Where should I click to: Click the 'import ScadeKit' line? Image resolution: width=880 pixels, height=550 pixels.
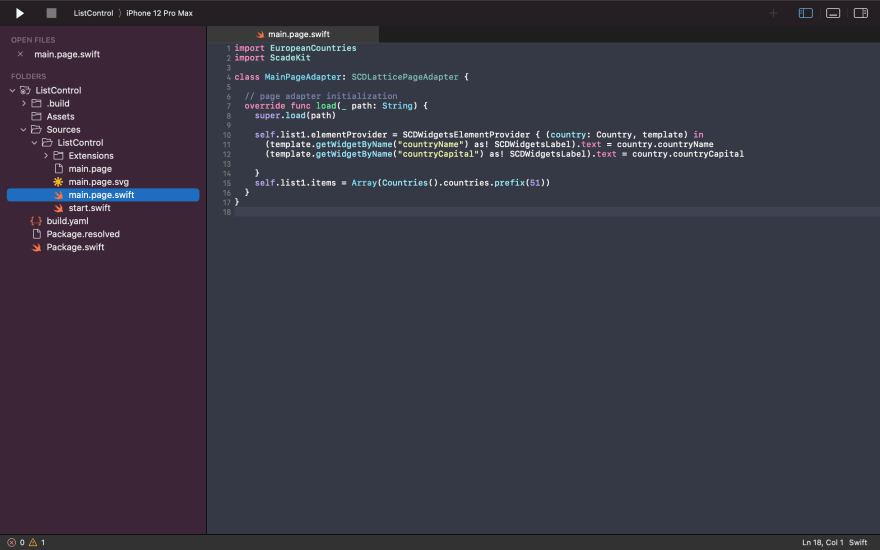tap(272, 58)
